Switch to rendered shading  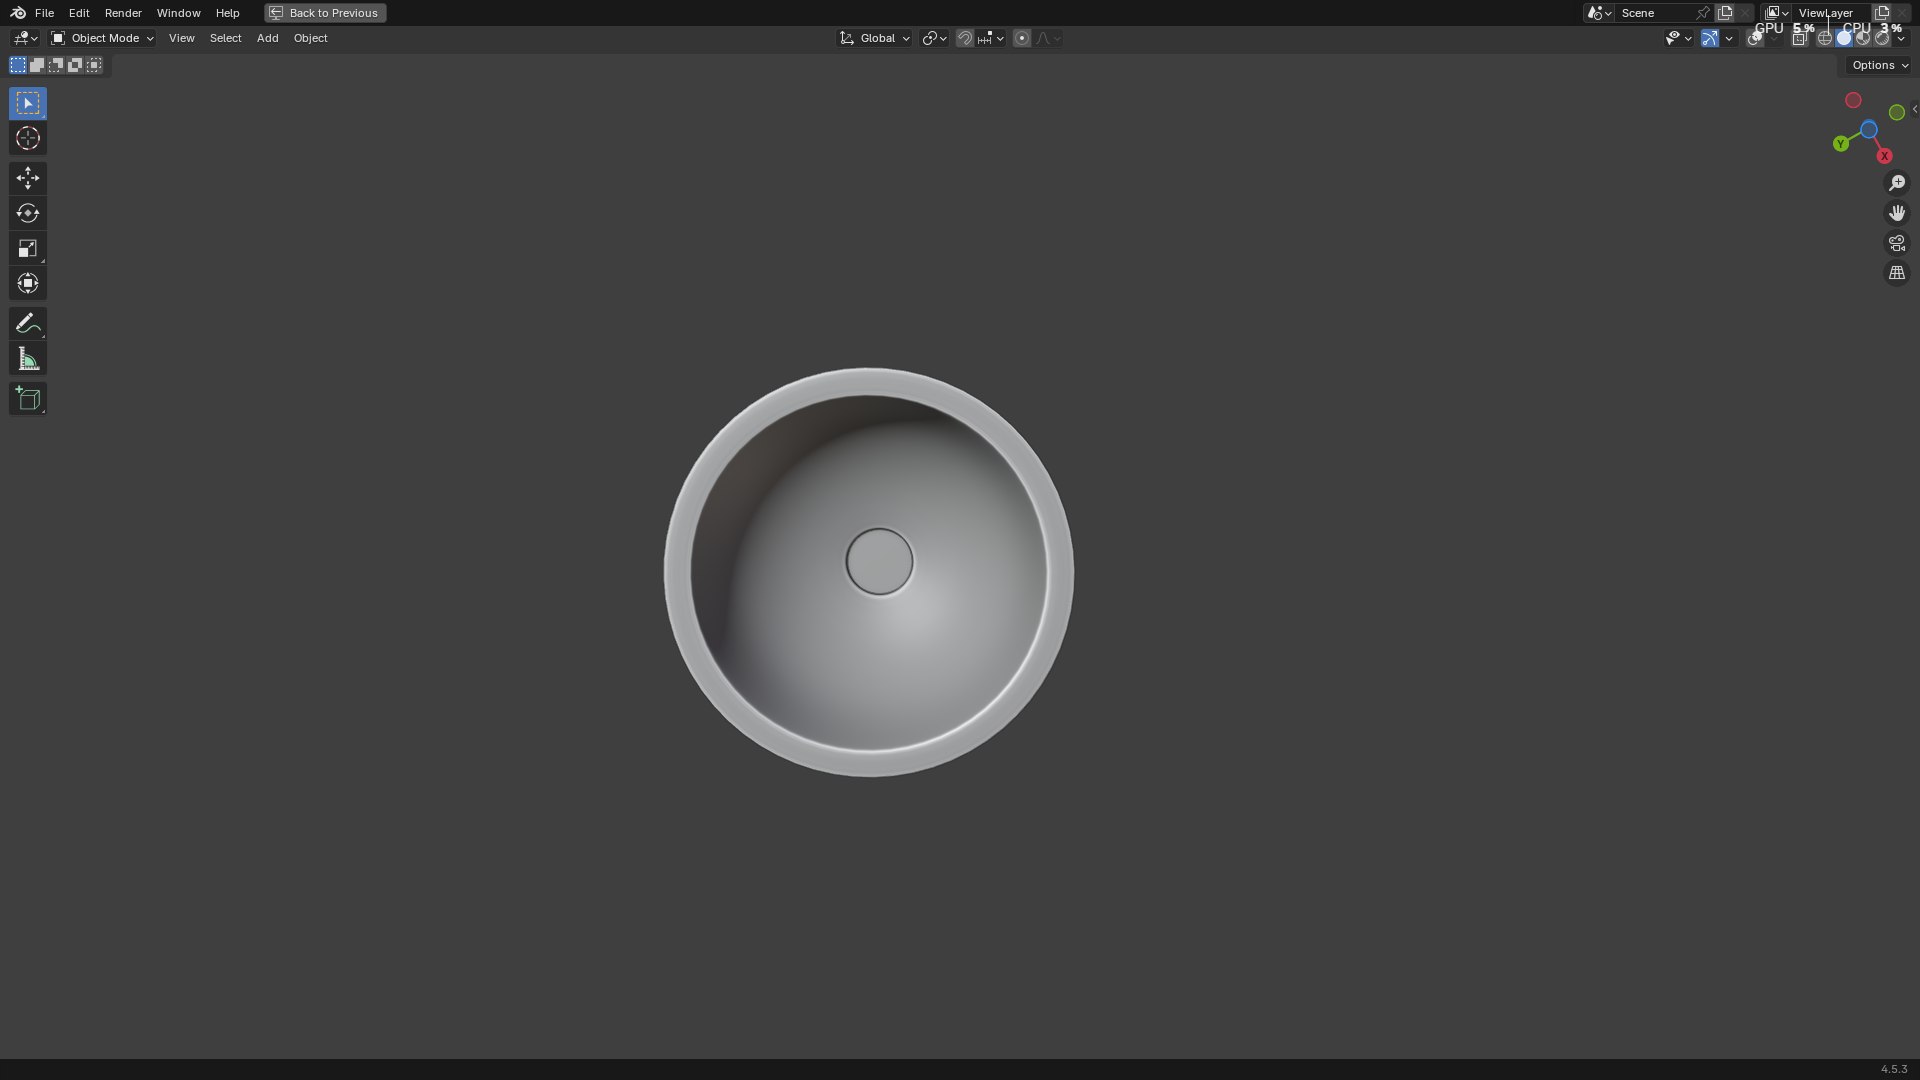coord(1882,38)
